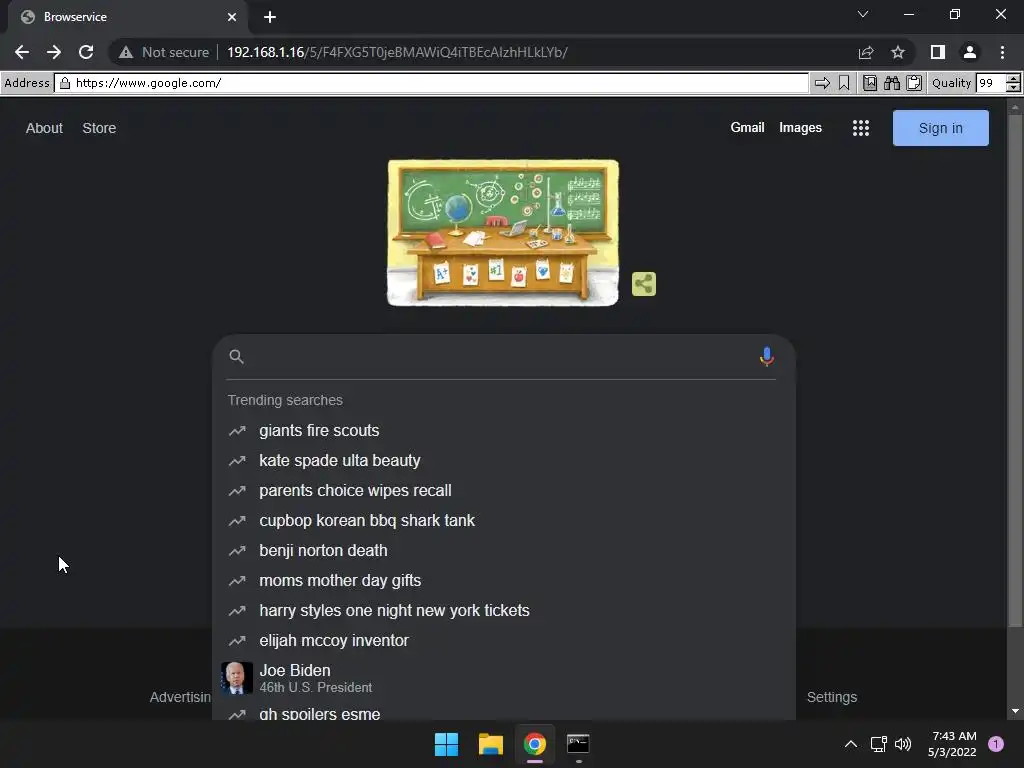The width and height of the screenshot is (1024, 768).
Task: Select the Joe Biden suggestion
Action: 504,678
